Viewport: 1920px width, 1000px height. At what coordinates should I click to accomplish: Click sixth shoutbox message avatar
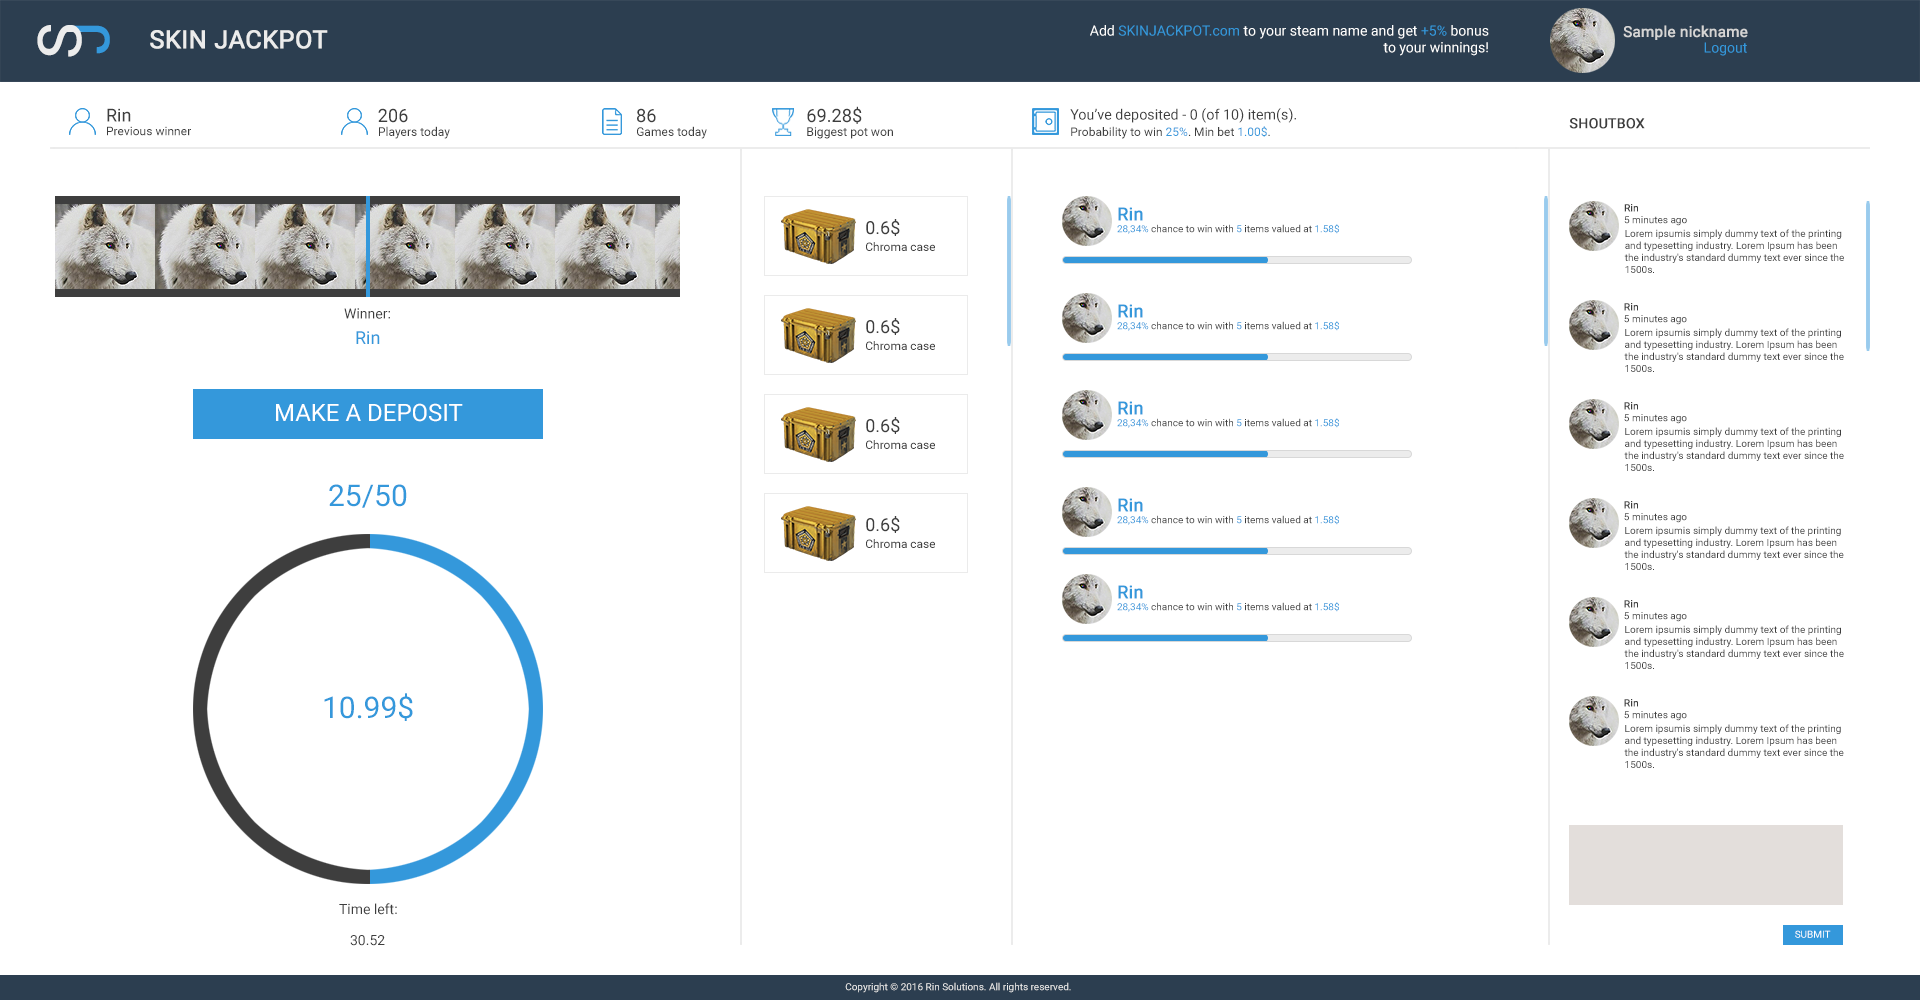click(1594, 721)
